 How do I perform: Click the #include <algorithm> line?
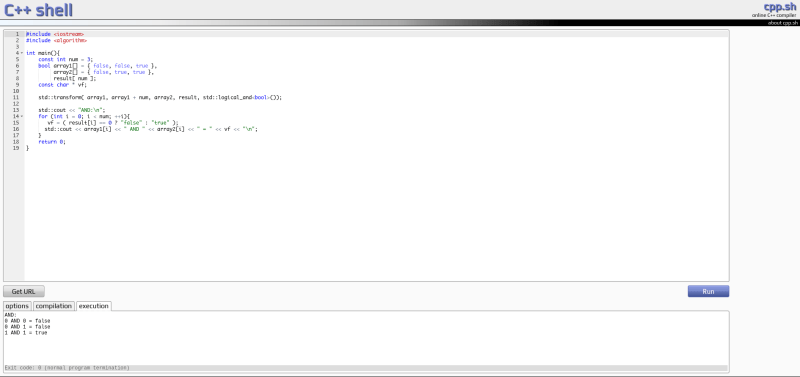pyautogui.click(x=57, y=40)
